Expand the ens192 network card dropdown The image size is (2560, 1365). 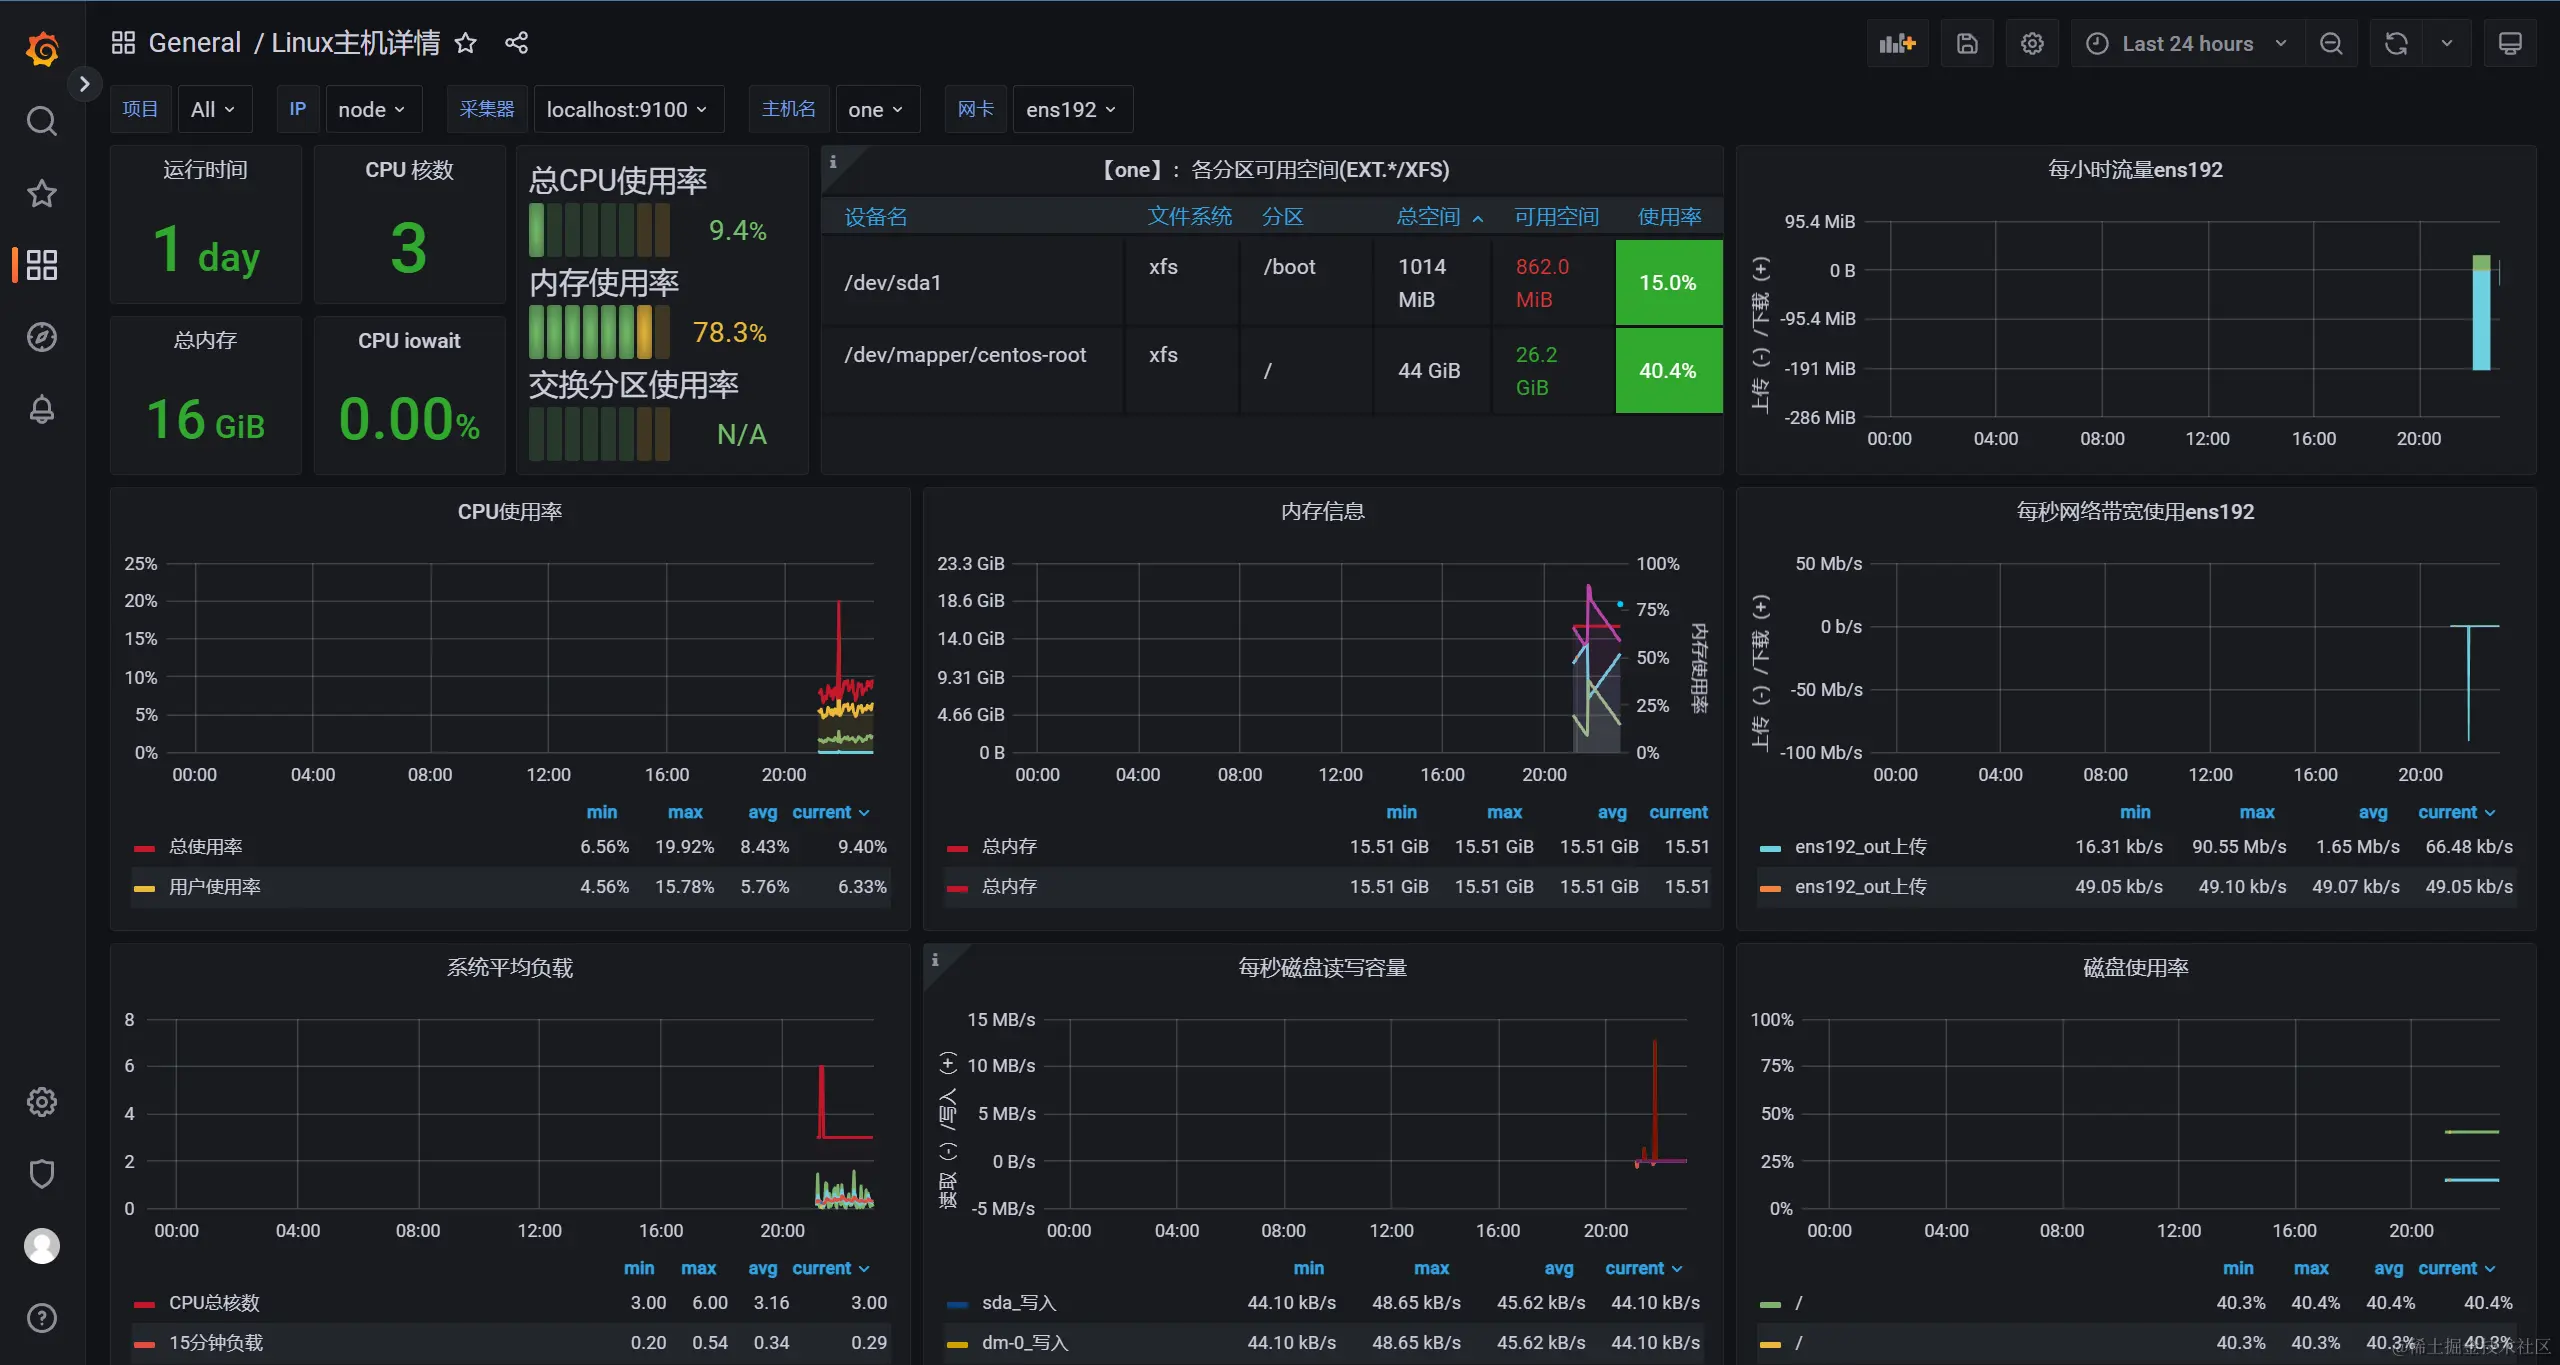(1071, 110)
